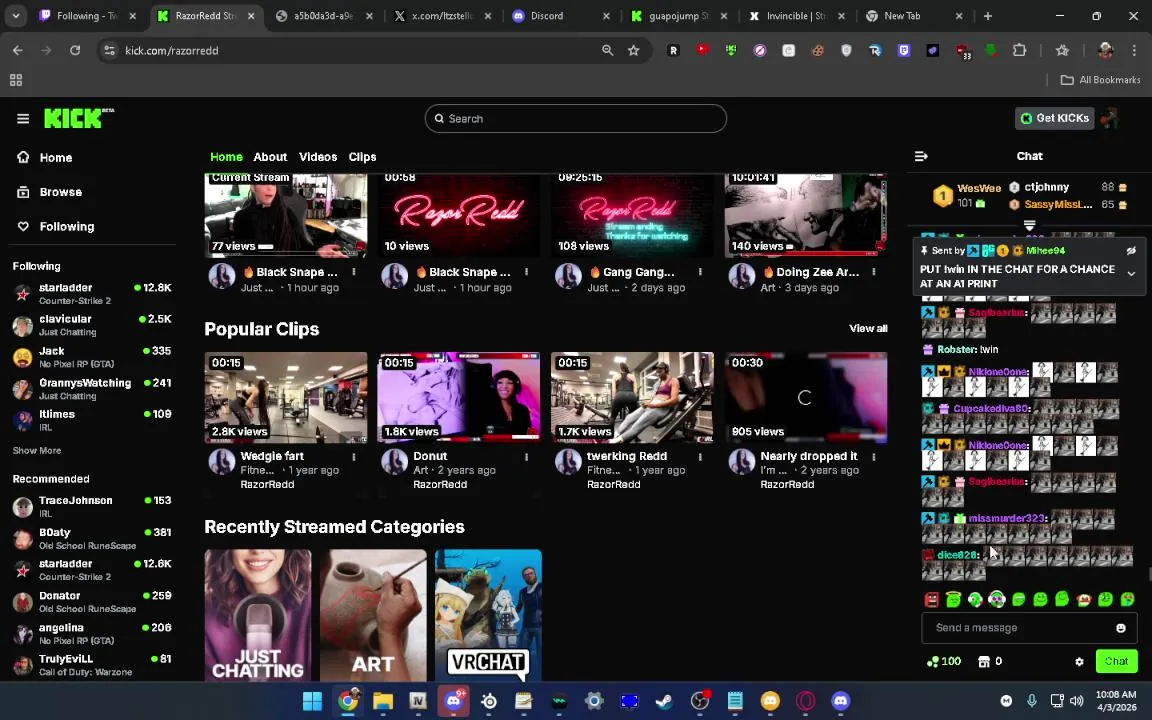1152x720 pixels.
Task: Select the red angry face emote
Action: tap(932, 600)
